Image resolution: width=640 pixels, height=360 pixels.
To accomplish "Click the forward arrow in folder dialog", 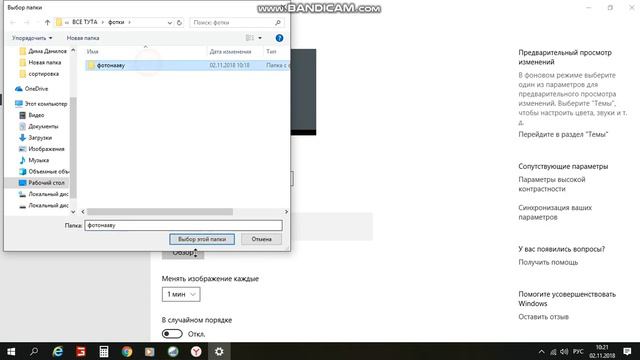I will click(x=27, y=22).
